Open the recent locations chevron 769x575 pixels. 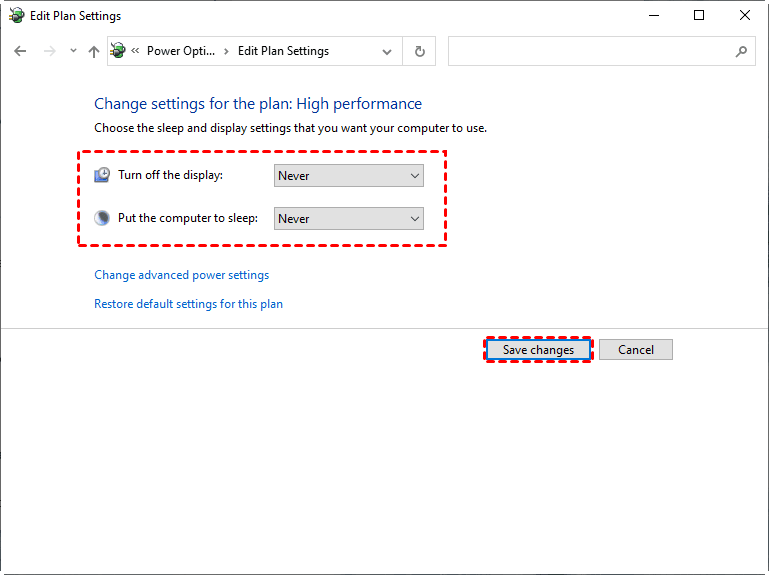pyautogui.click(x=73, y=51)
